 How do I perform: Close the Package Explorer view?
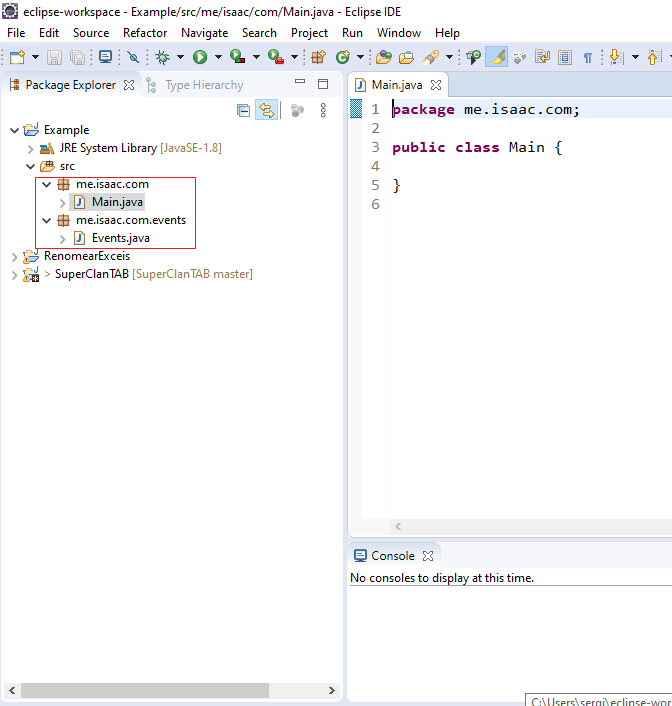129,85
